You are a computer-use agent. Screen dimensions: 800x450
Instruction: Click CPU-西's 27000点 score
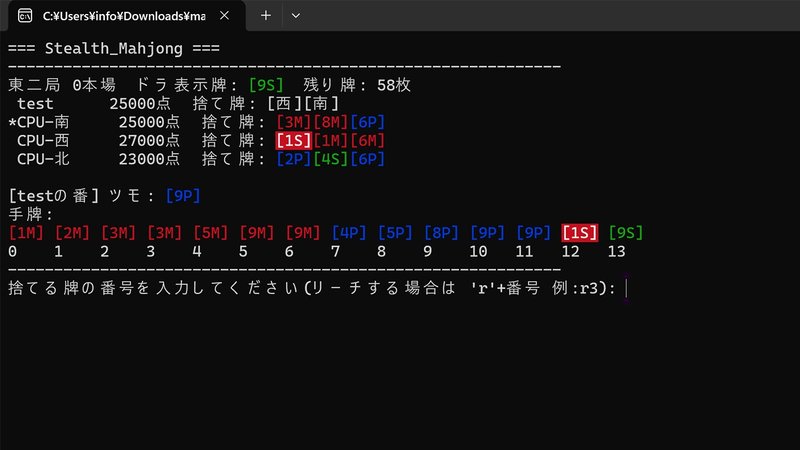[149, 141]
